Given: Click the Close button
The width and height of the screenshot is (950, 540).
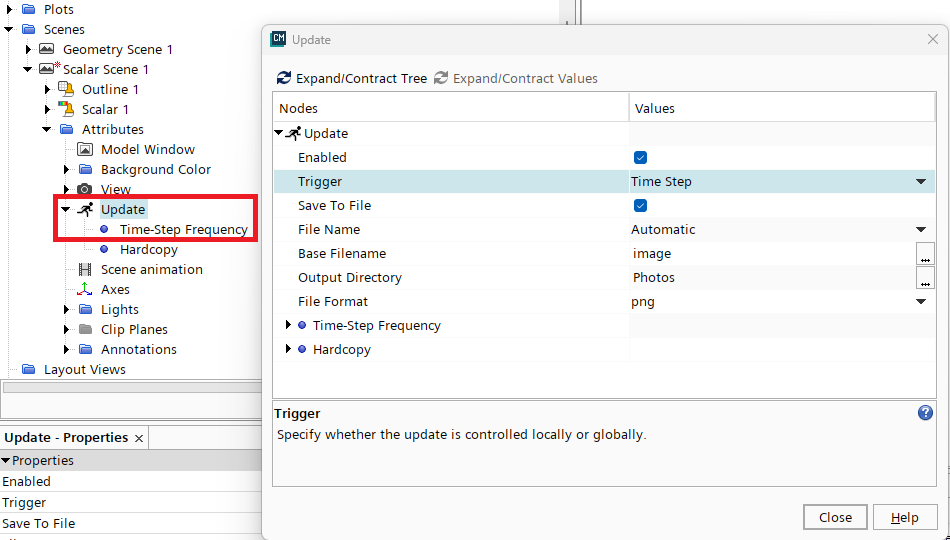Looking at the screenshot, I should (x=835, y=517).
